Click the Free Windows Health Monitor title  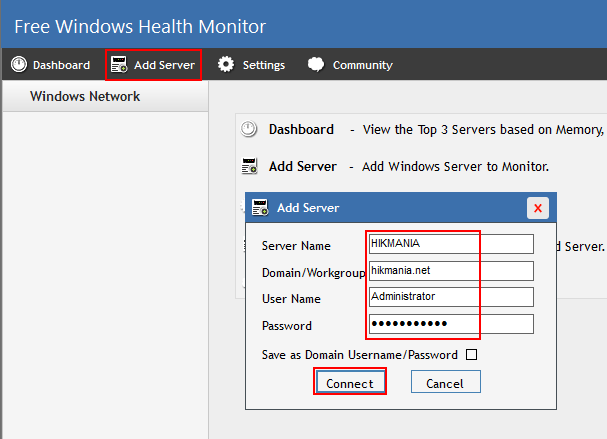pyautogui.click(x=140, y=26)
